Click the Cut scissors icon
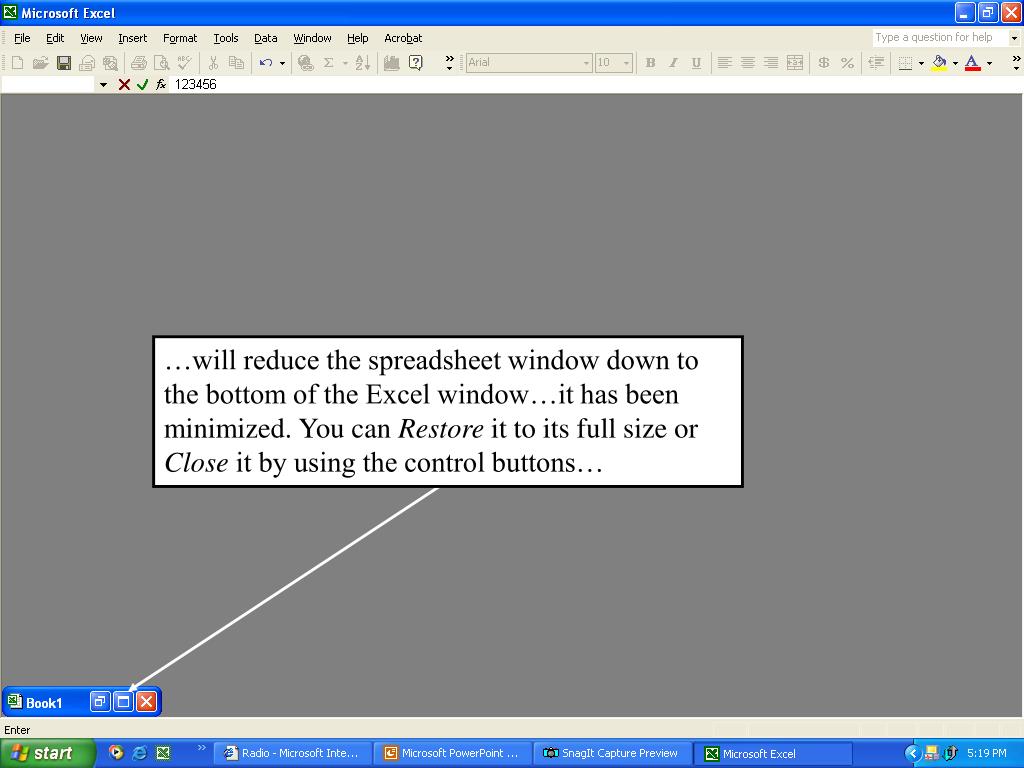Viewport: 1024px width, 768px height. coord(213,63)
